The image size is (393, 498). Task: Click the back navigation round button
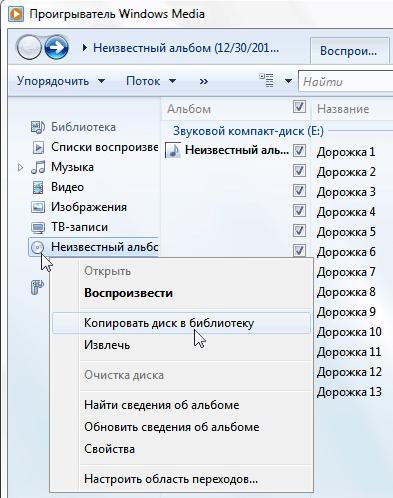[29, 48]
